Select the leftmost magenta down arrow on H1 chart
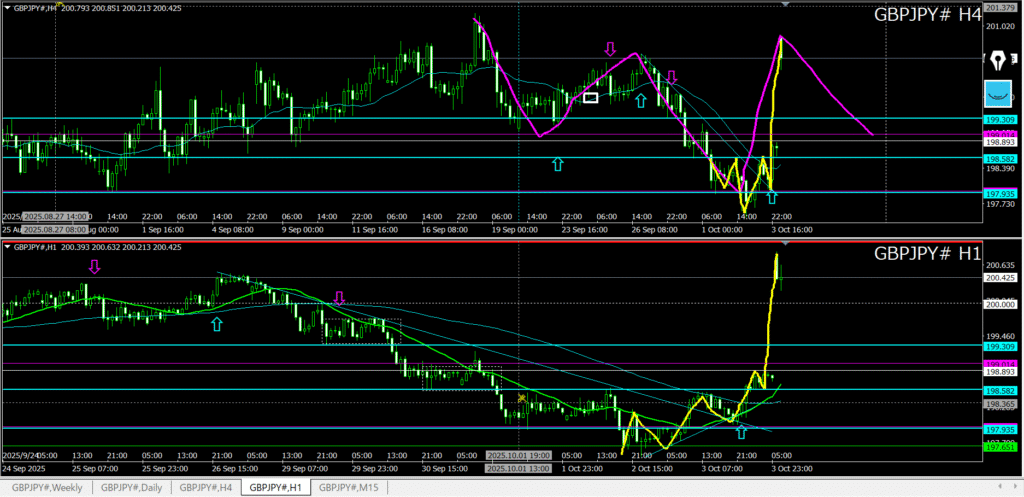1024x497 pixels. [x=95, y=266]
